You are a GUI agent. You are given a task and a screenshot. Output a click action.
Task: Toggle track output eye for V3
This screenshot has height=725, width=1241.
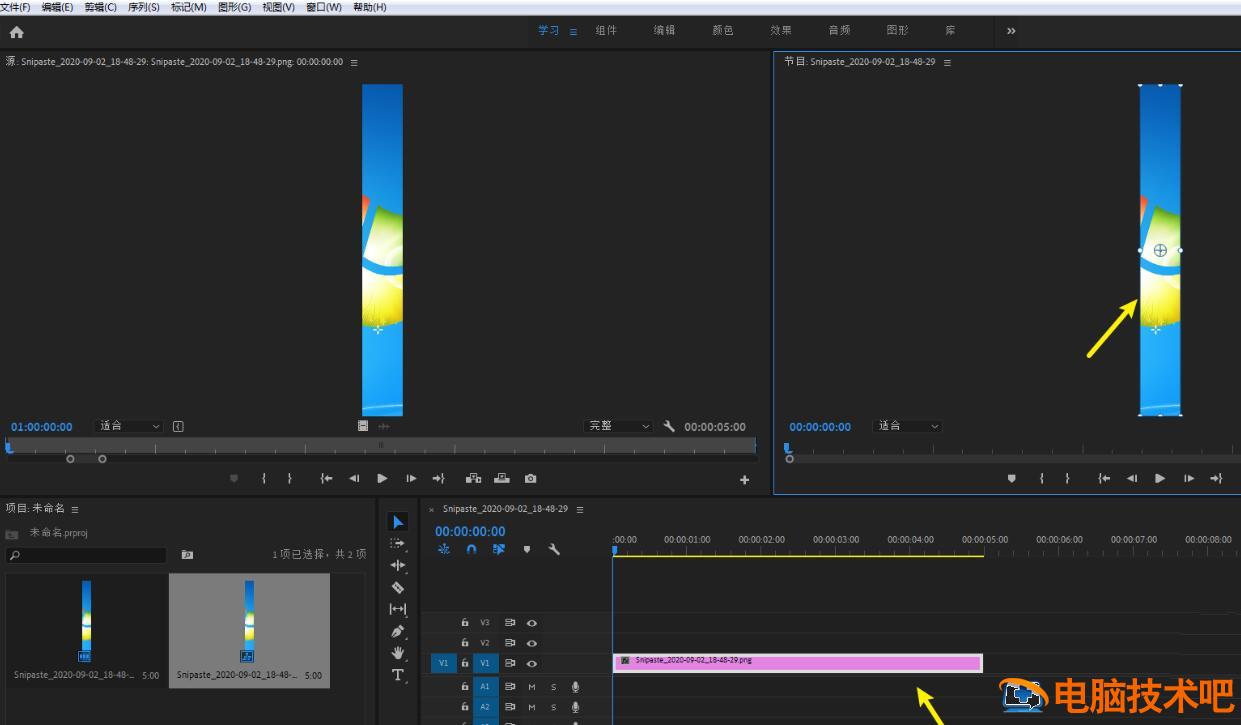tap(532, 623)
